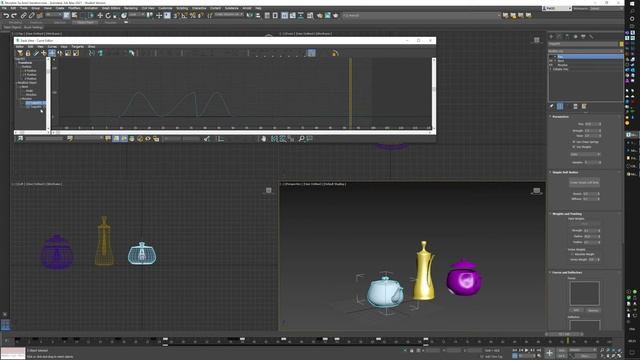Select Move Keys tool in Curve Editor
Viewport: 640px width, 360px height.
[52, 53]
